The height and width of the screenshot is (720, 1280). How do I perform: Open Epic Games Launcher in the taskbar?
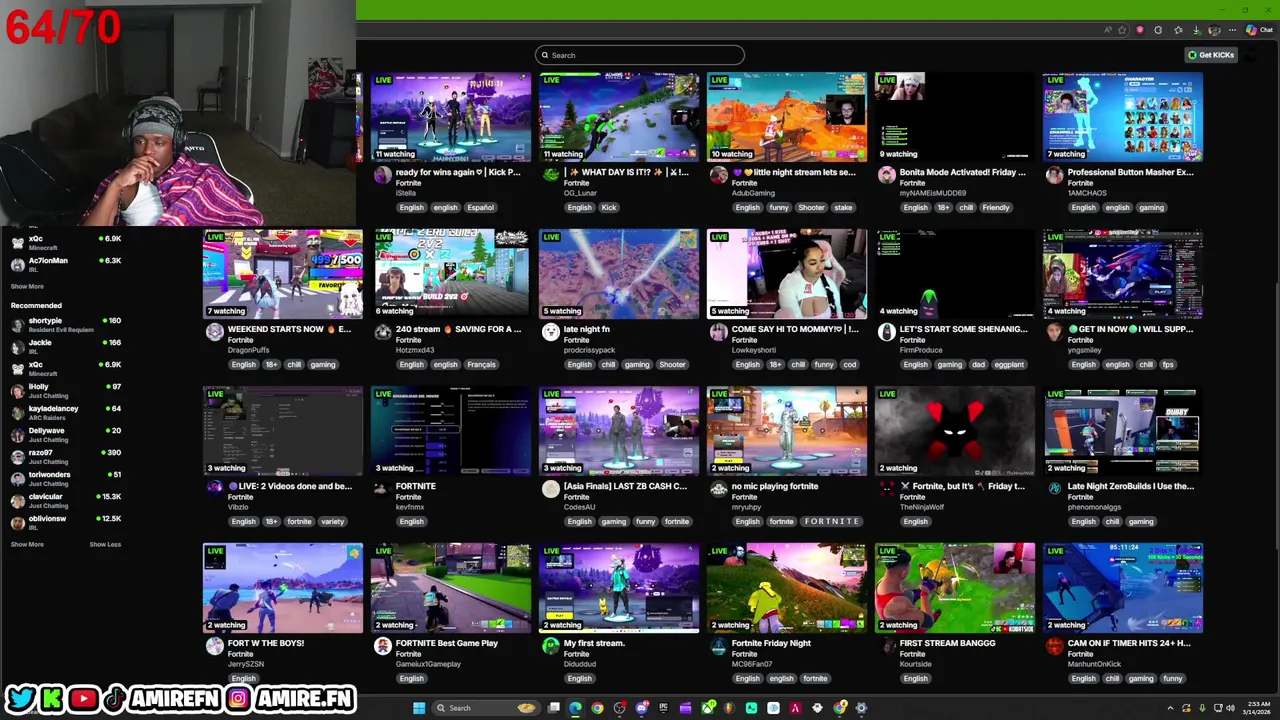[664, 708]
